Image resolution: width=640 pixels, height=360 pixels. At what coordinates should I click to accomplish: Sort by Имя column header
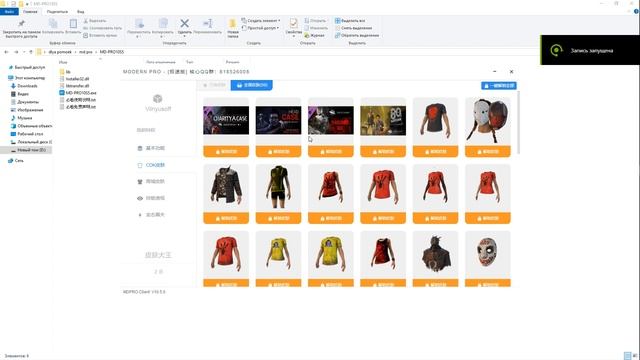pyautogui.click(x=63, y=62)
